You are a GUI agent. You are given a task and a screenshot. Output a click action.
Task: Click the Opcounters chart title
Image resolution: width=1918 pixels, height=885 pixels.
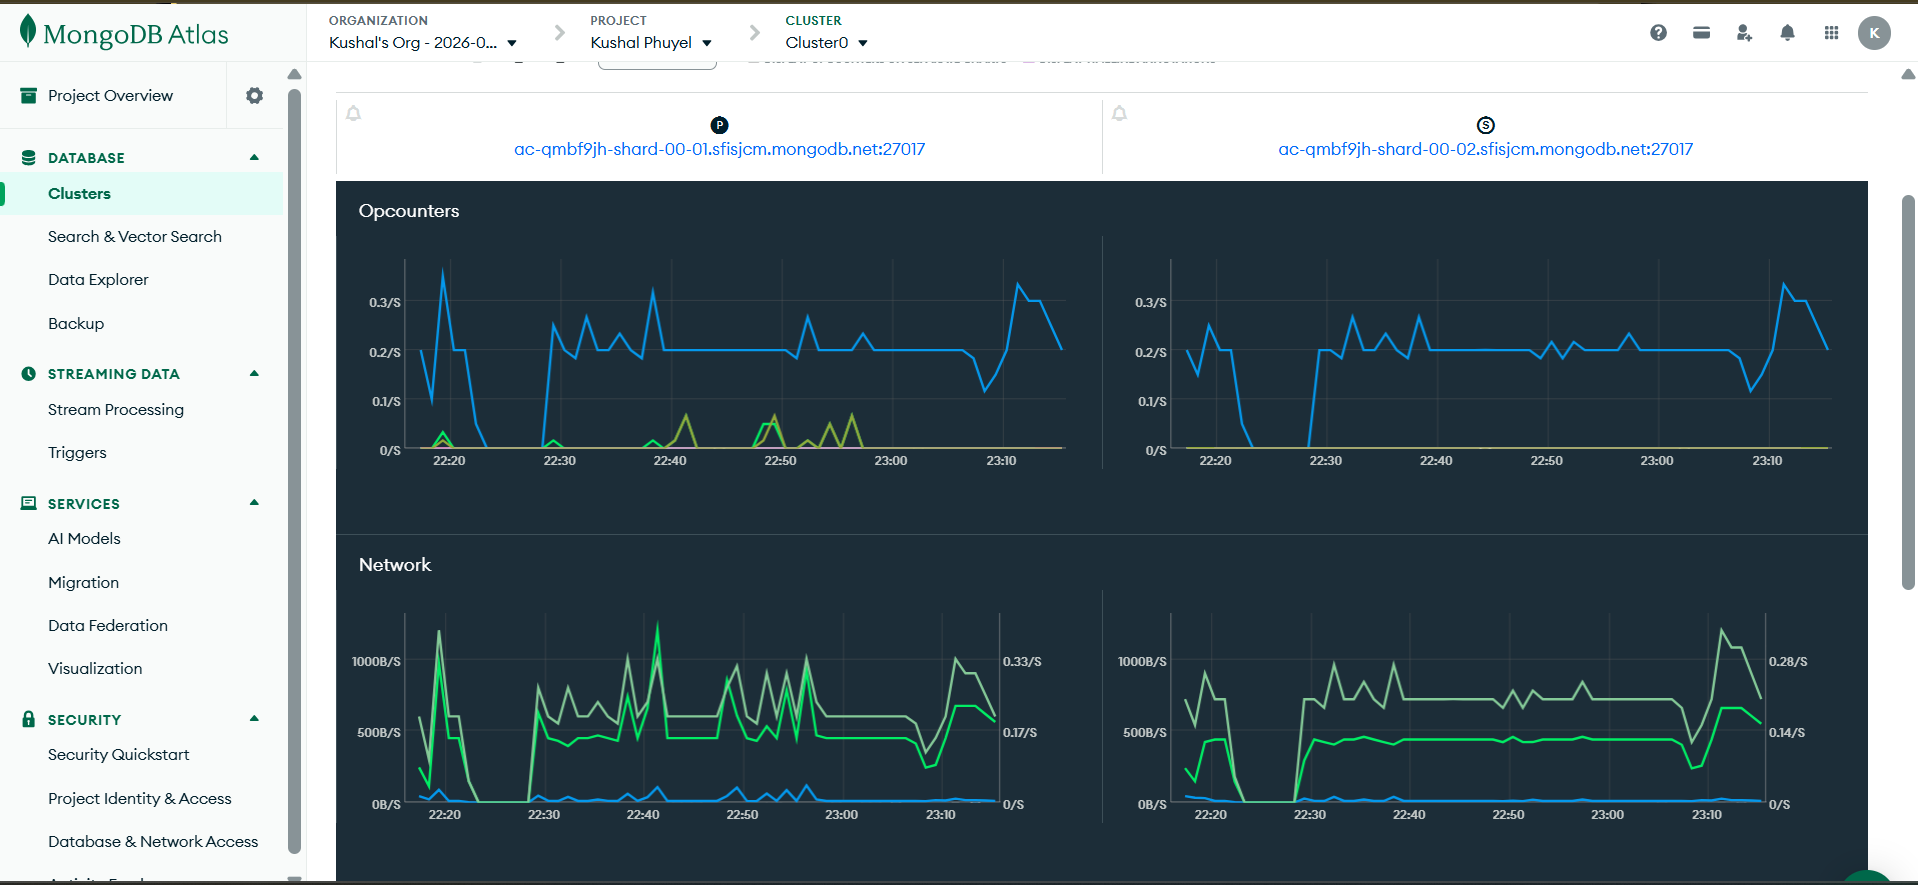tap(409, 211)
